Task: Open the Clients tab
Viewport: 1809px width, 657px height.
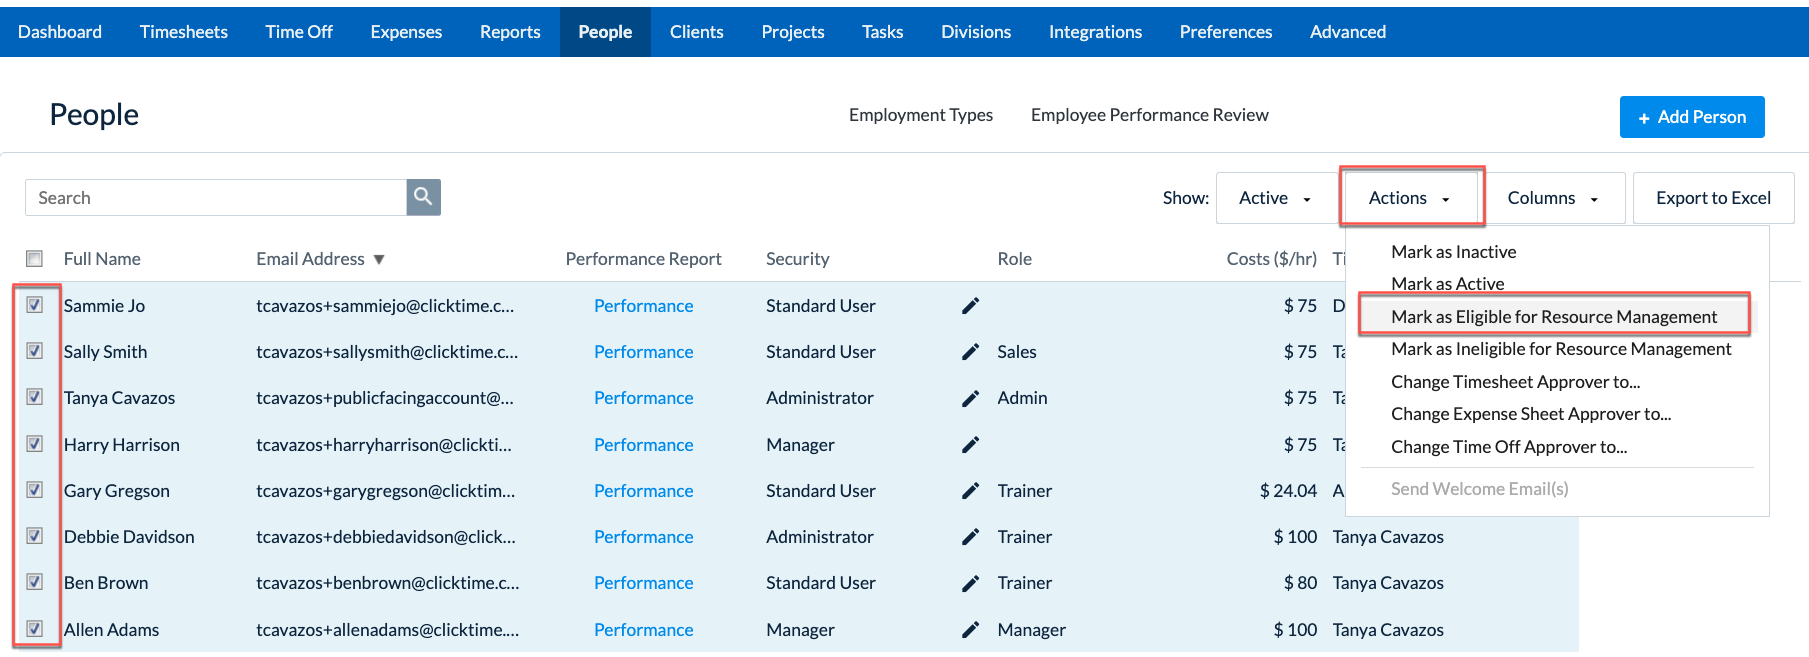Action: point(697,32)
